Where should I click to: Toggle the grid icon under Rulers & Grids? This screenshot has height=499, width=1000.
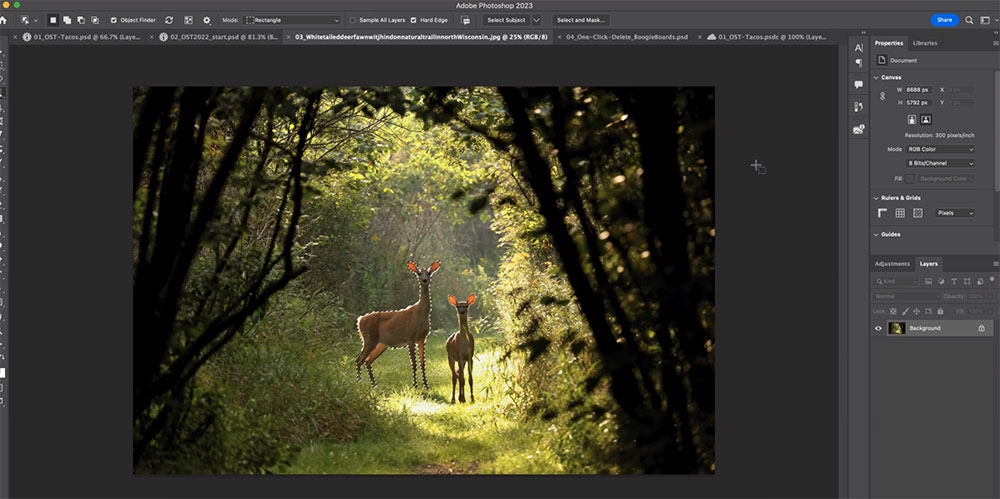pyautogui.click(x=900, y=213)
